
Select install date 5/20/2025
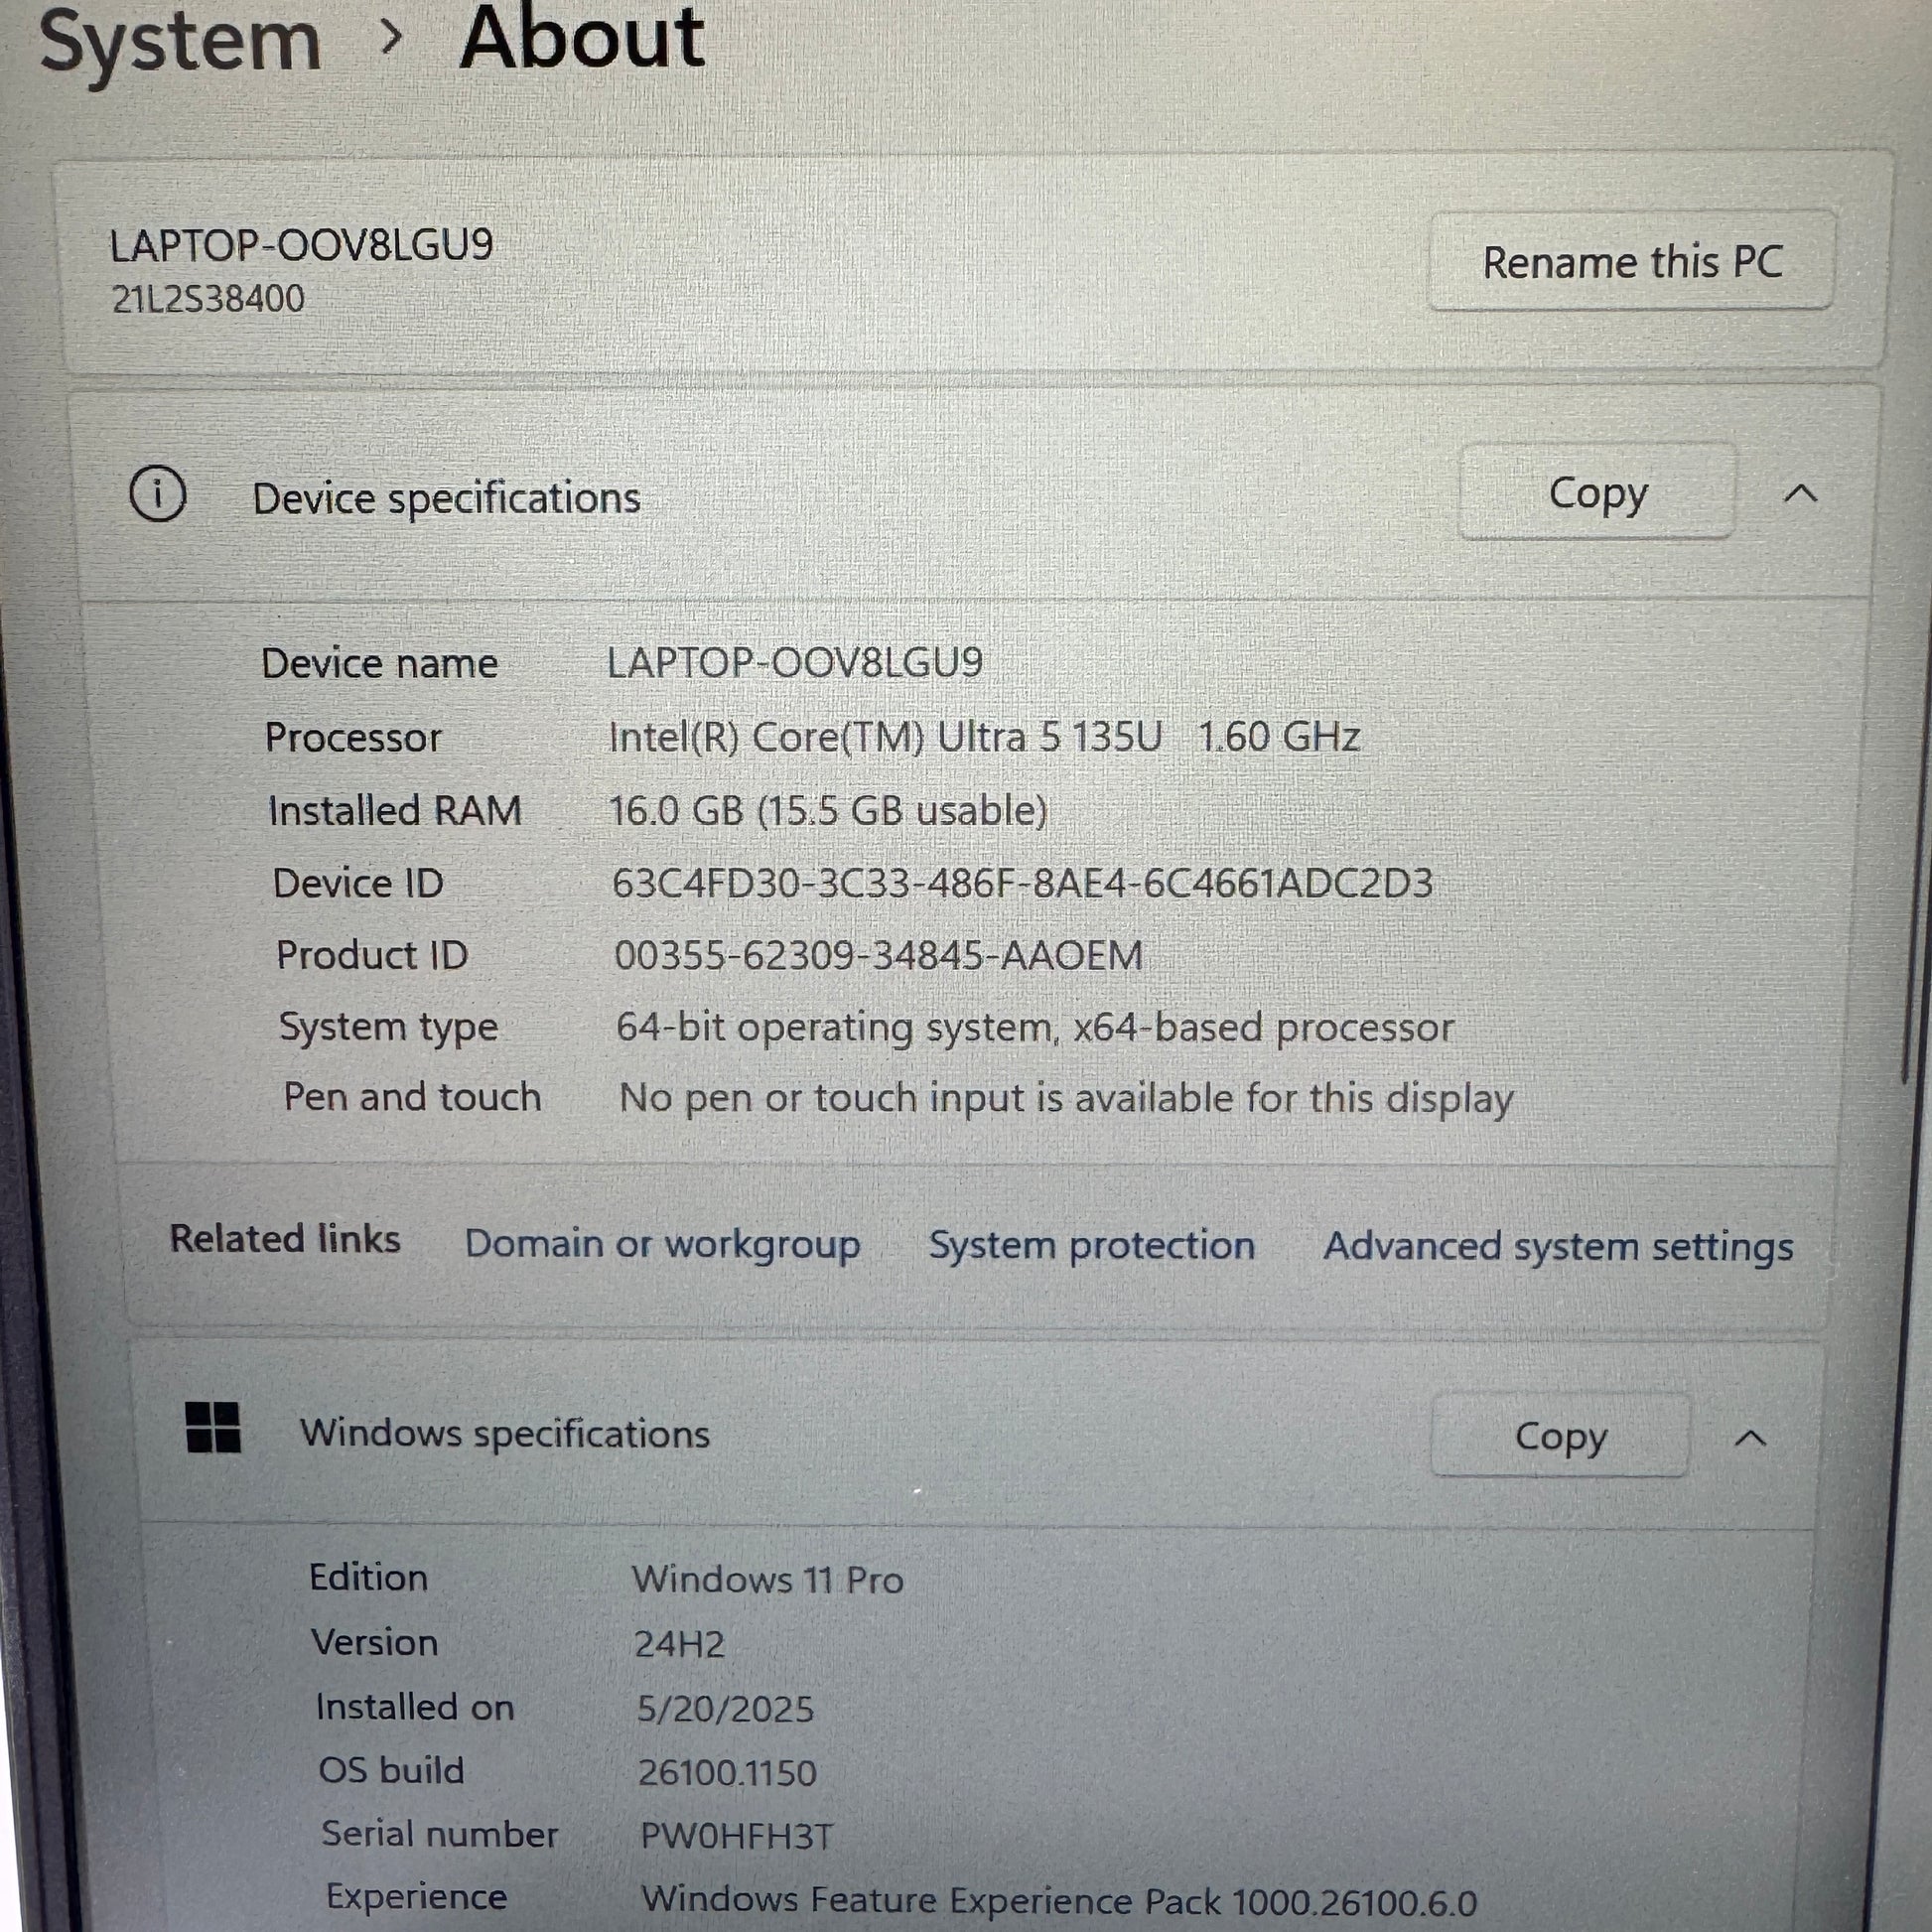tap(725, 1709)
